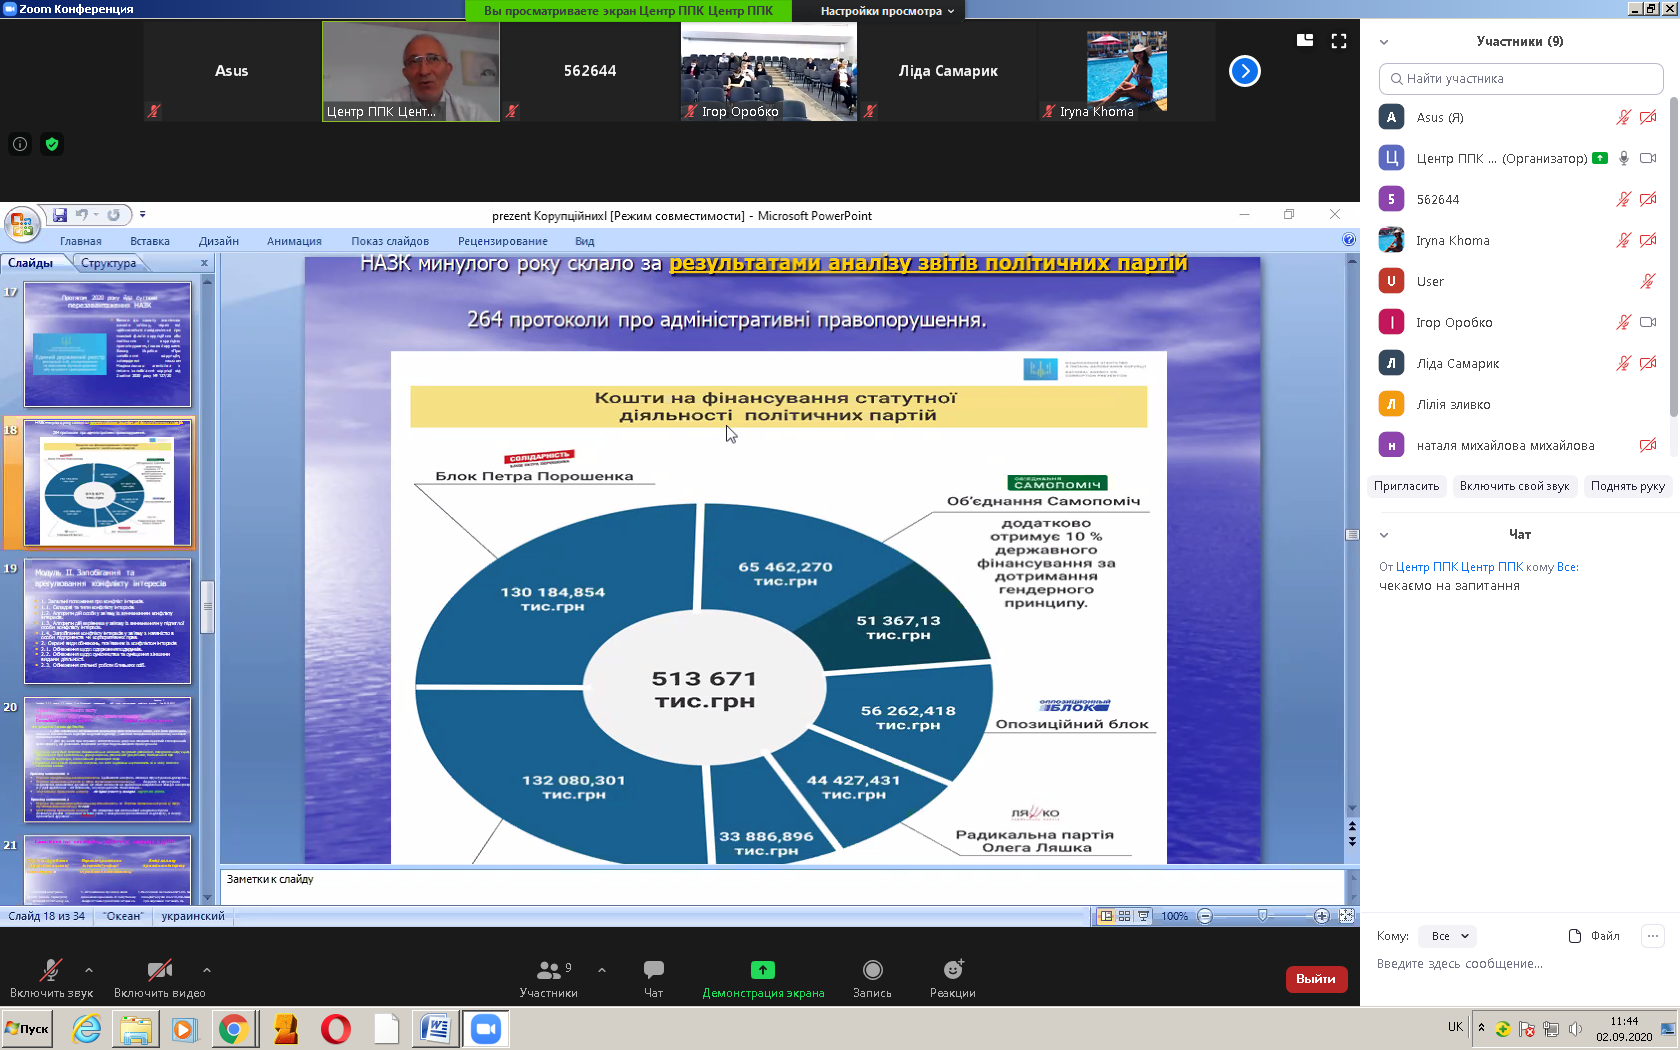The height and width of the screenshot is (1050, 1680).
Task: Expand video options arrow next to camera
Action: [x=207, y=970]
